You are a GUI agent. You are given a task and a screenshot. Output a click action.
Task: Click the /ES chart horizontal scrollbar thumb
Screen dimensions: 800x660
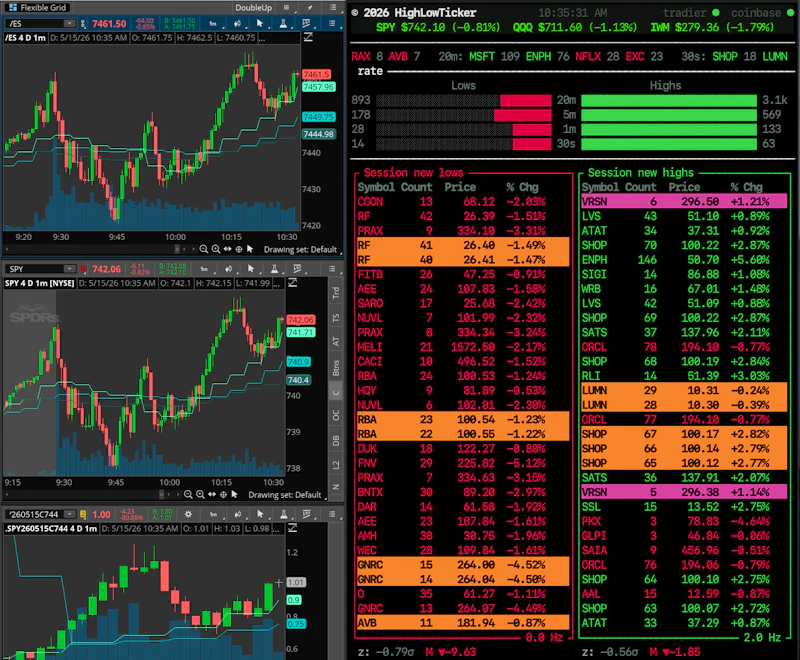[x=177, y=249]
